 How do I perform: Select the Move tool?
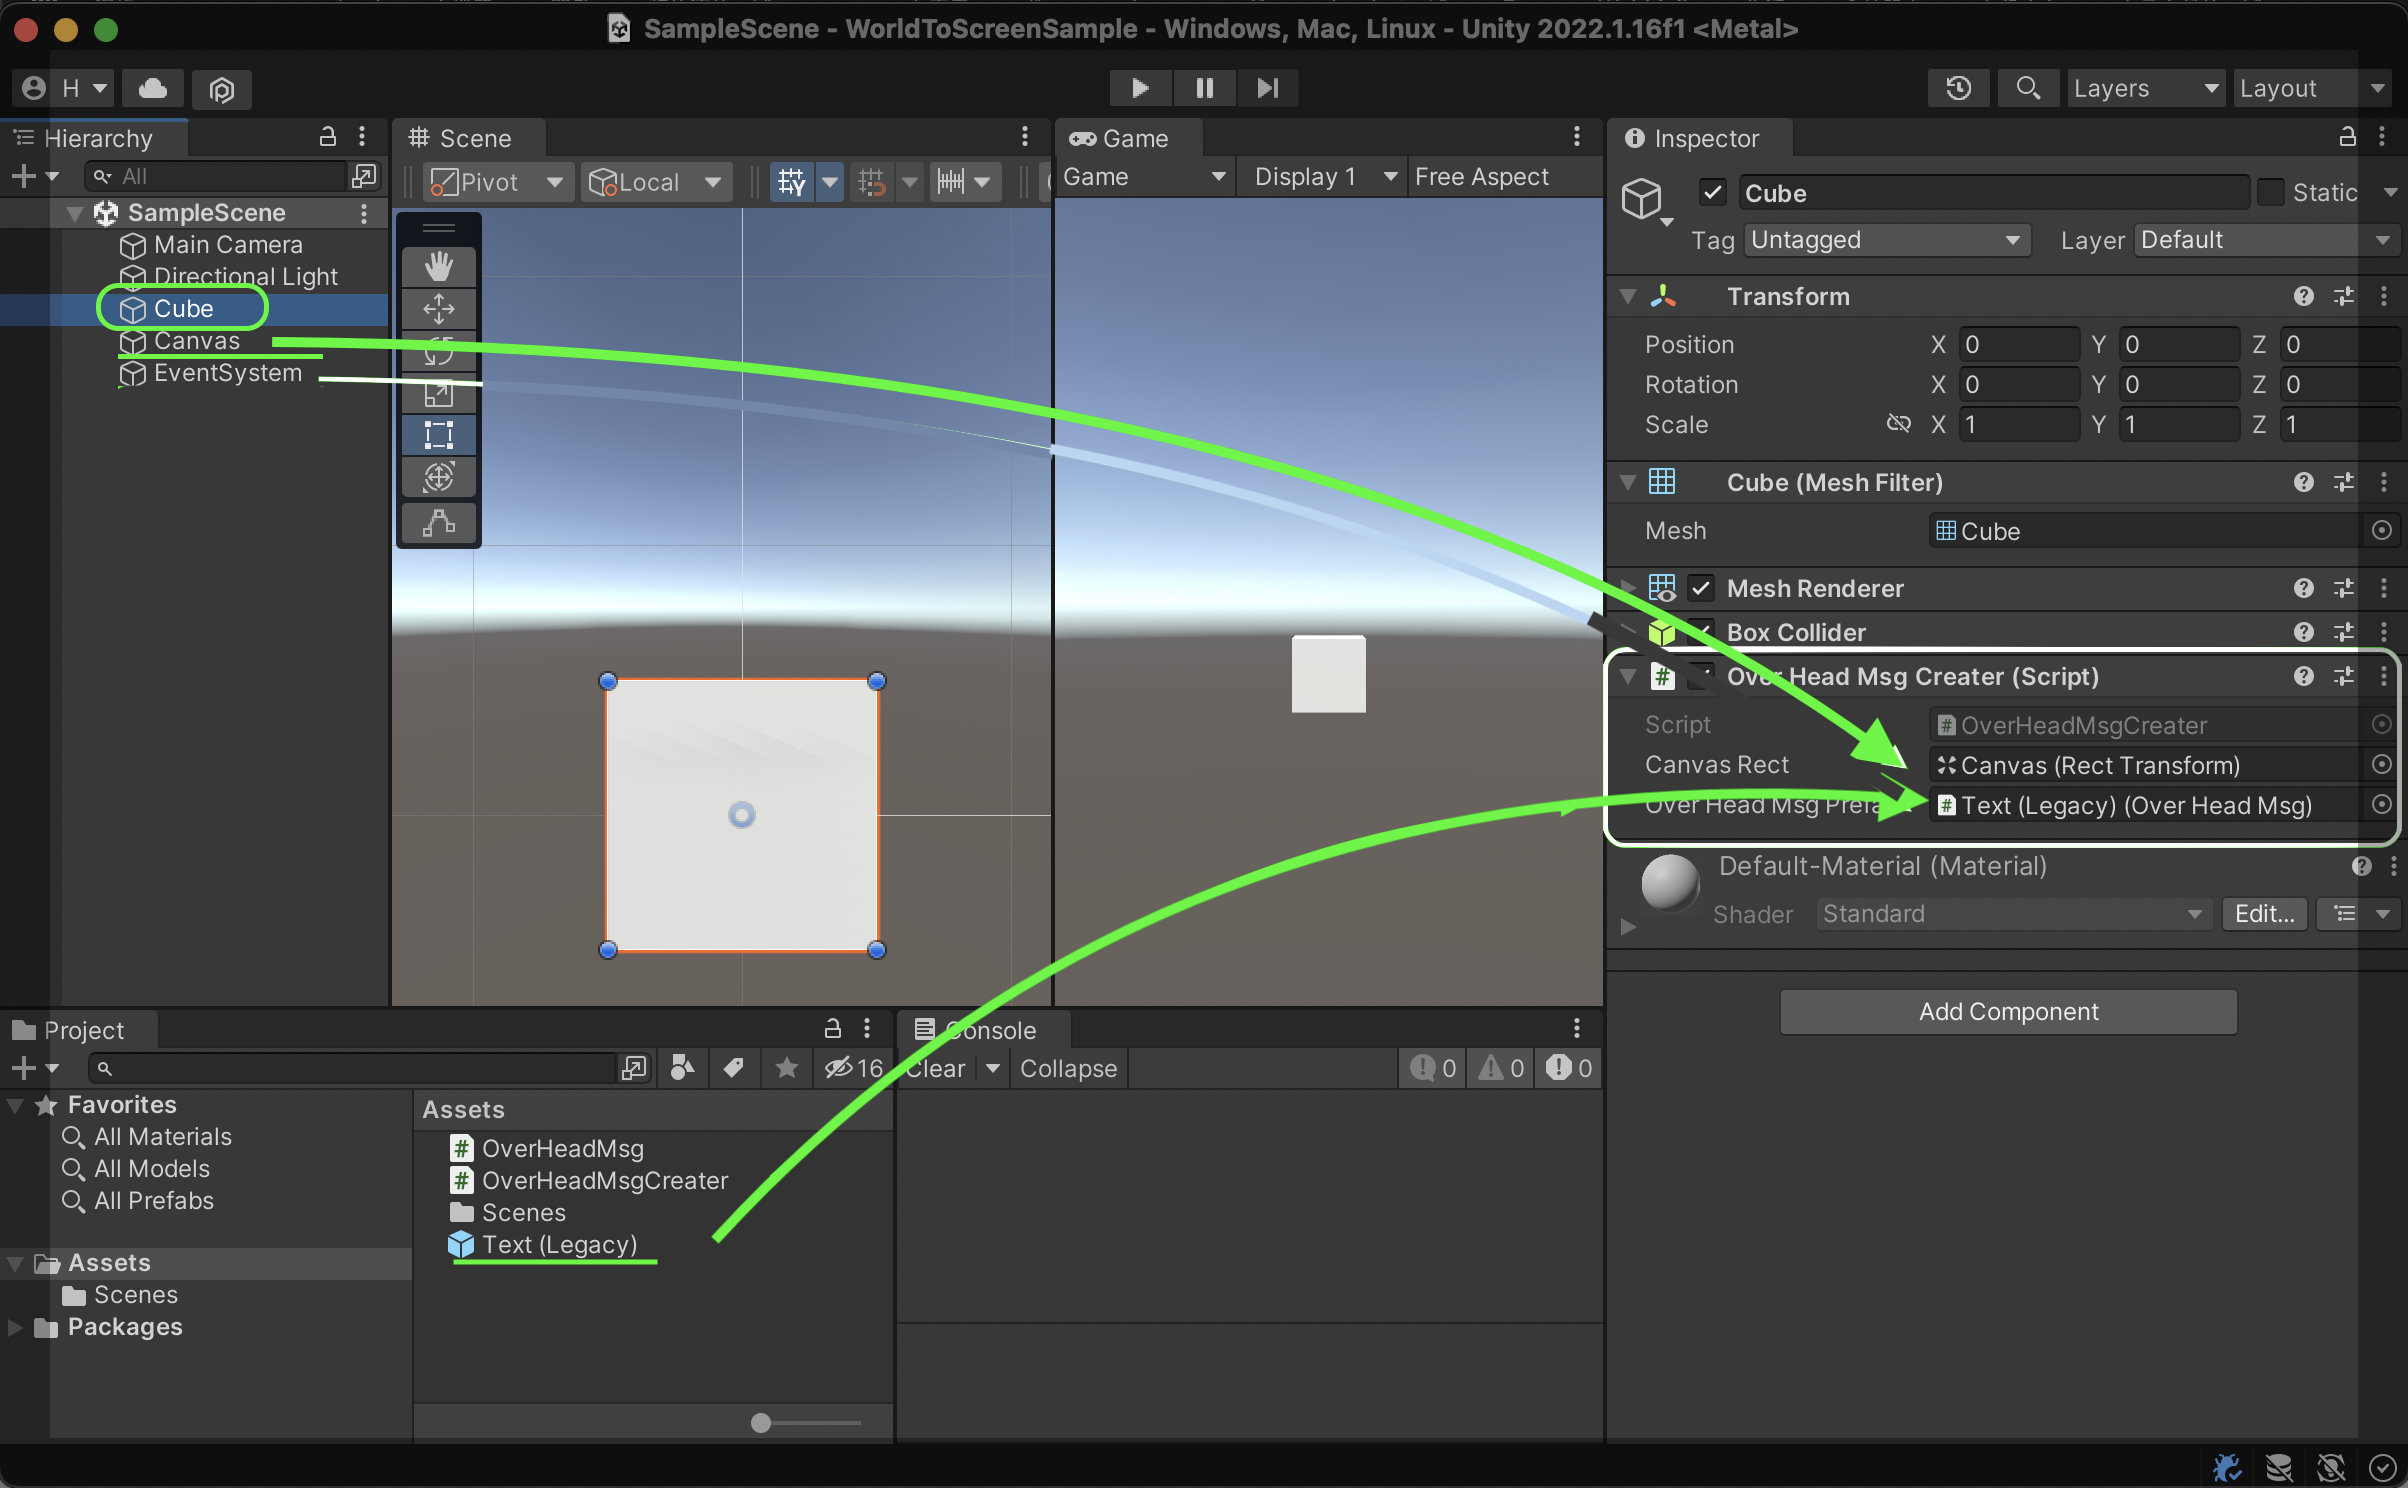click(439, 309)
